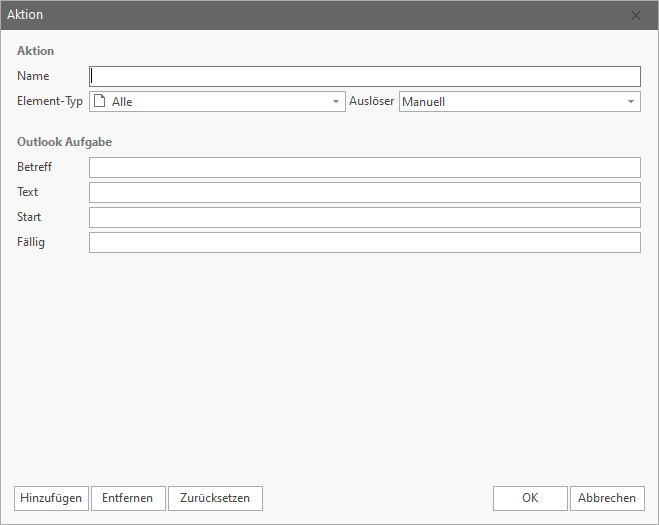Click the Aktion title bar text

click(x=25, y=15)
